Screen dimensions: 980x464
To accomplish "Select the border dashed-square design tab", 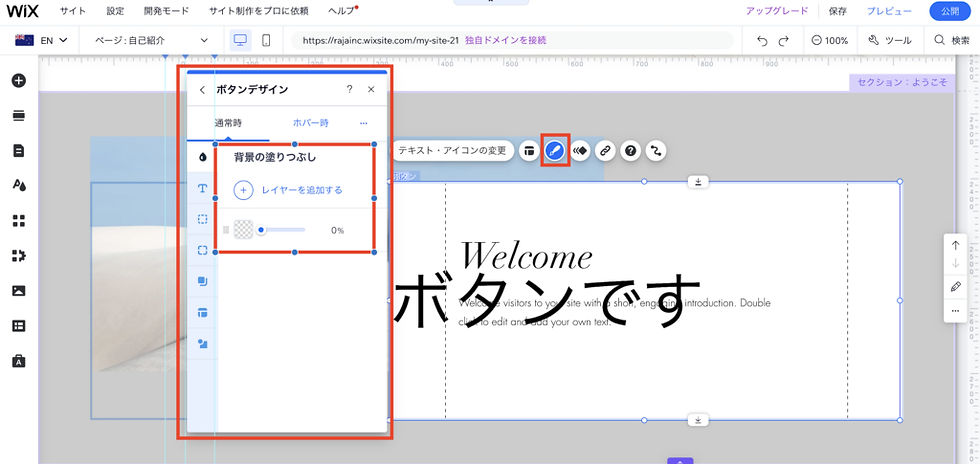I will tap(202, 219).
